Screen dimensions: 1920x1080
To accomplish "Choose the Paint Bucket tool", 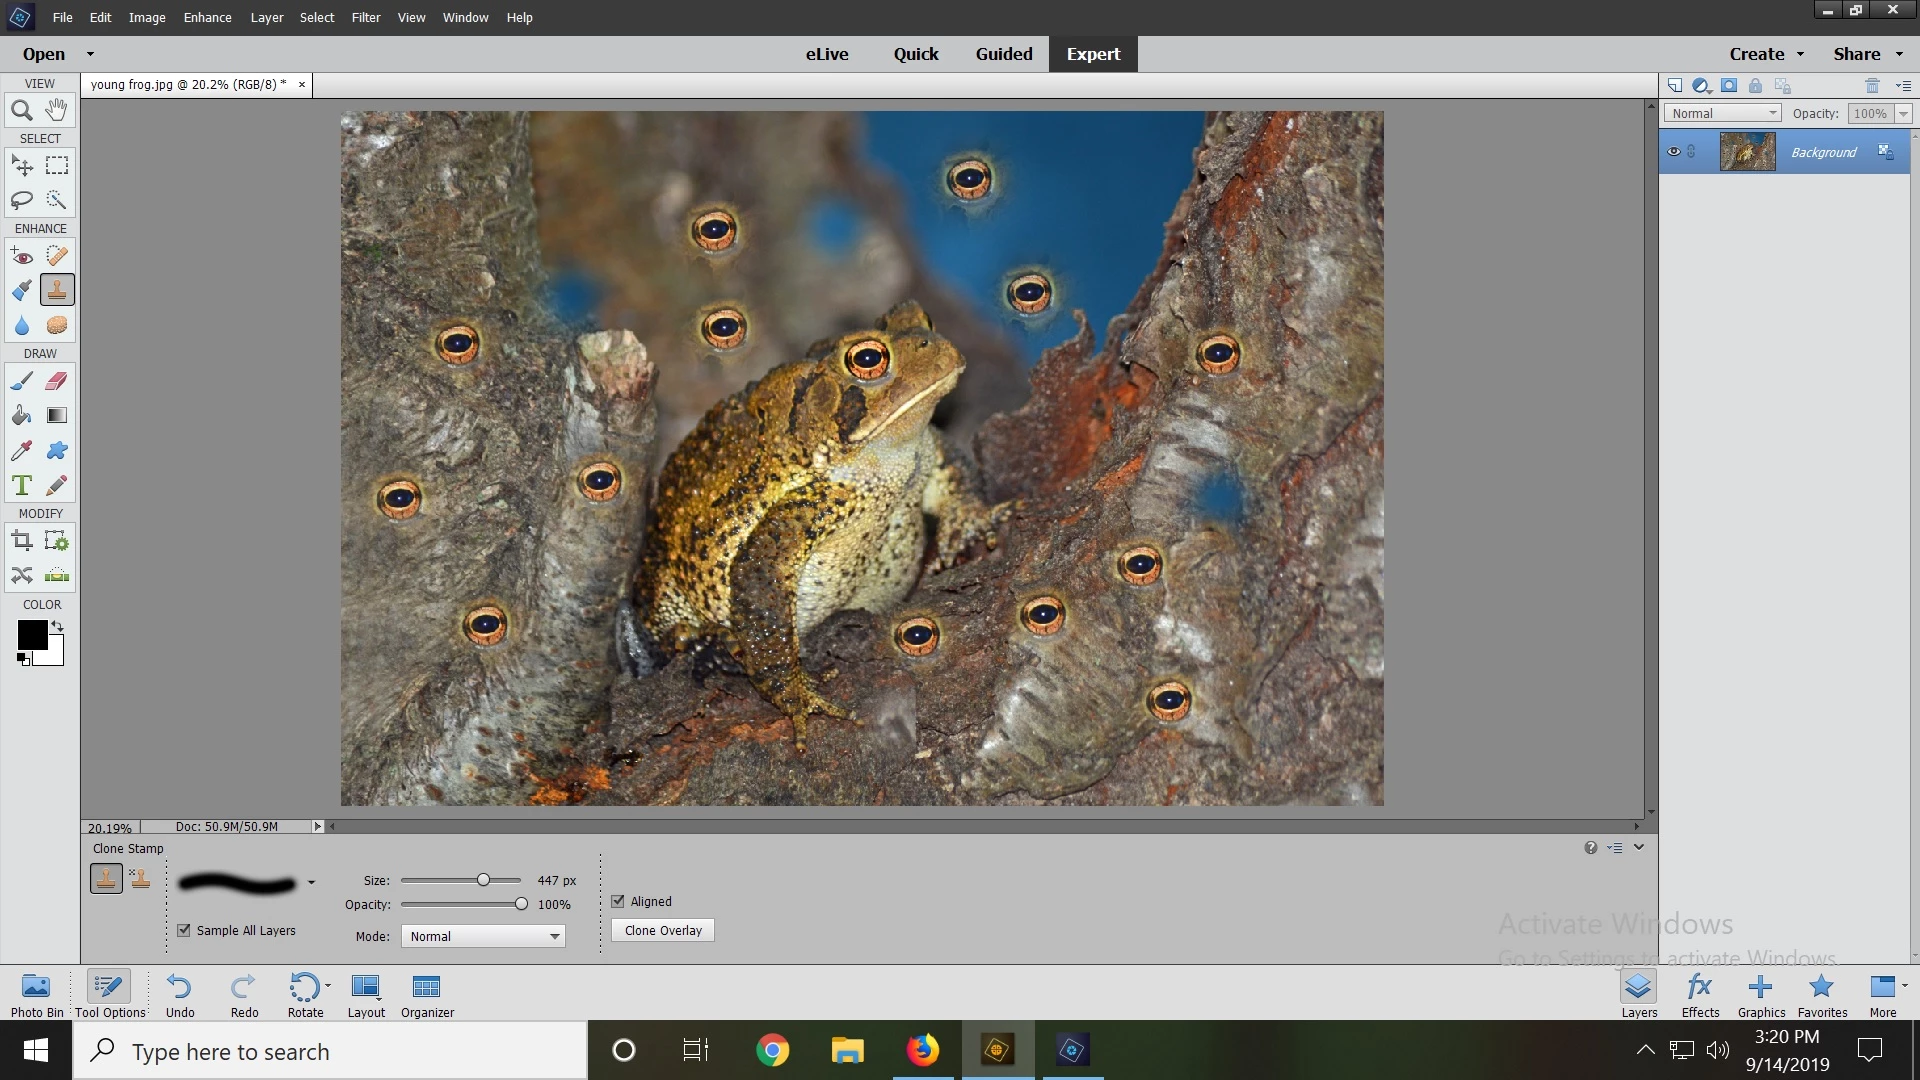I will [21, 416].
